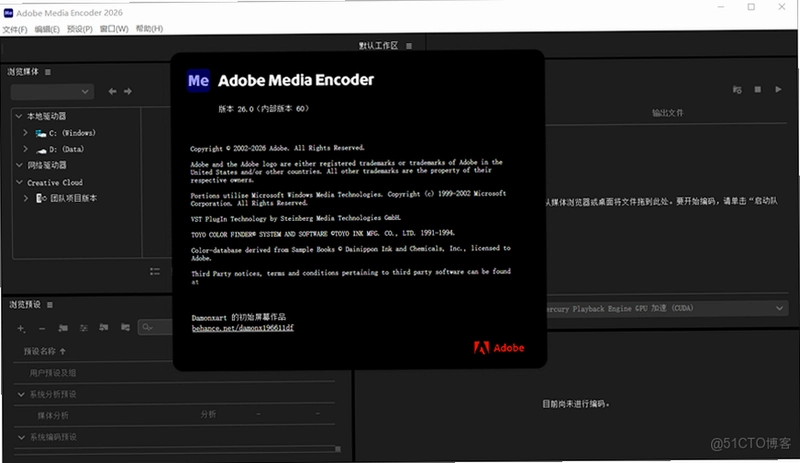Open the 编辑(E) menu

point(47,29)
